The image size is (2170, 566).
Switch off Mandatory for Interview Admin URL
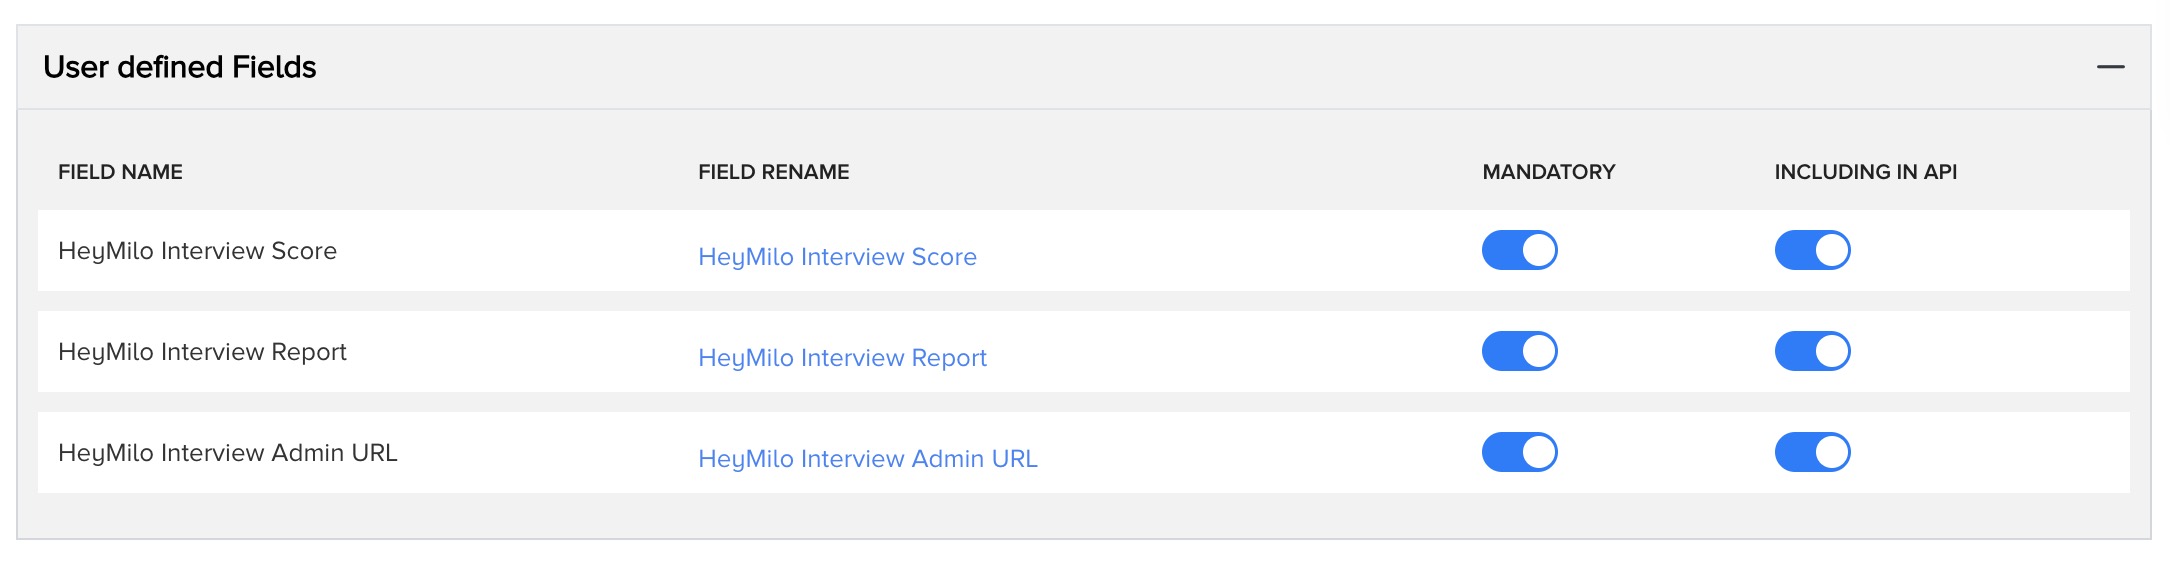[x=1519, y=452]
